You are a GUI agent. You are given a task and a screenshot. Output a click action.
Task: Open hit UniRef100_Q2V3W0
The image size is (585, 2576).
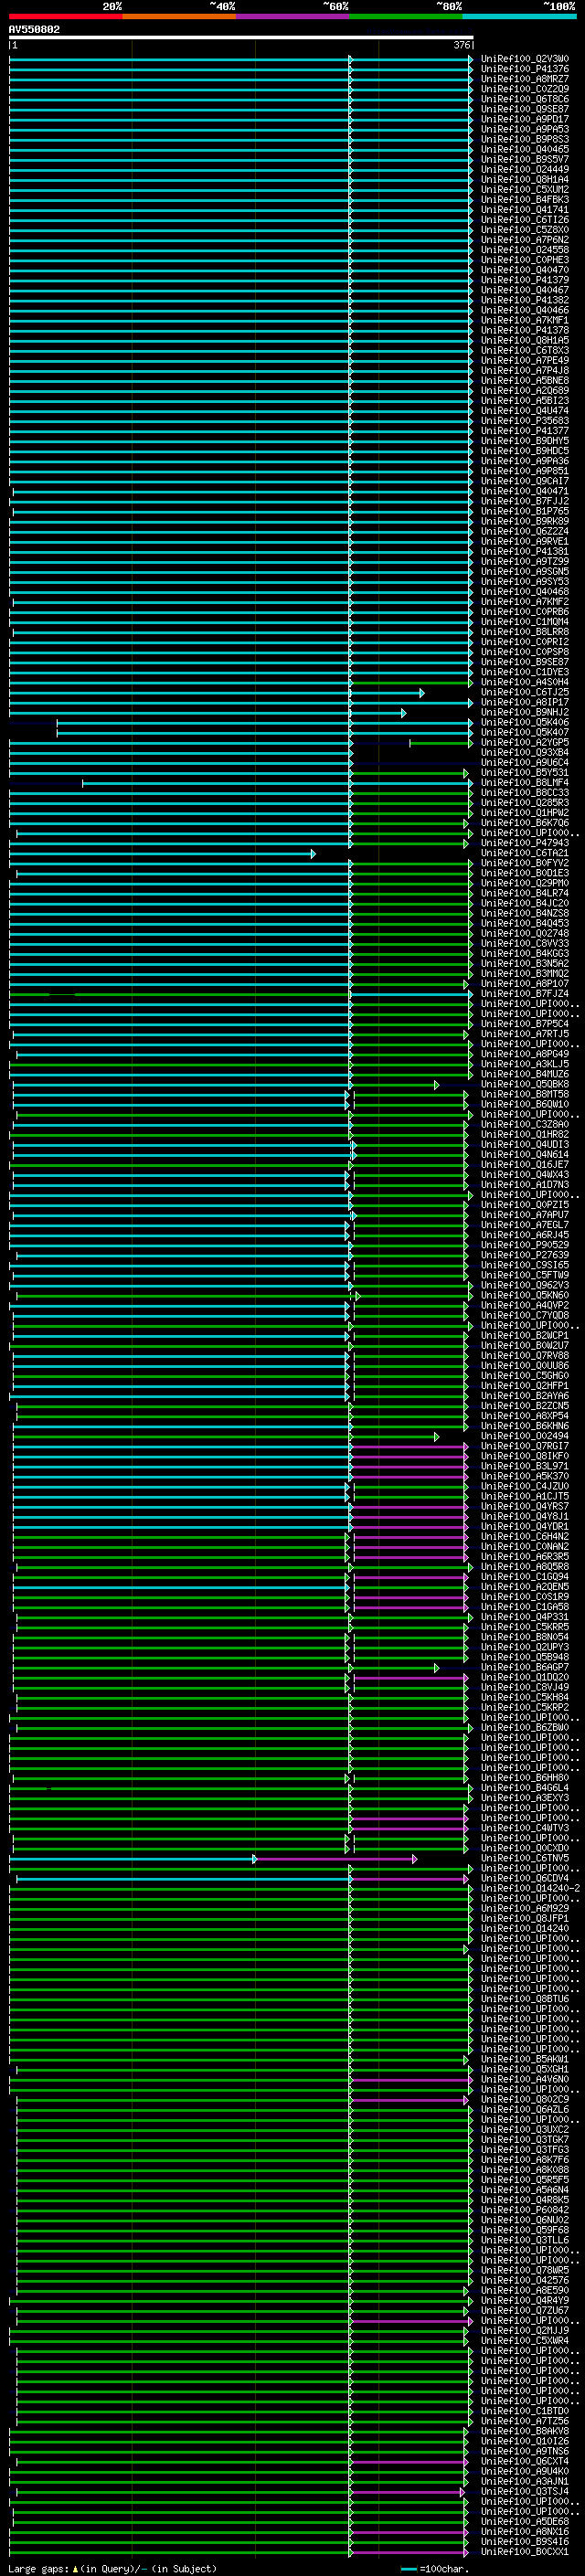click(x=525, y=59)
